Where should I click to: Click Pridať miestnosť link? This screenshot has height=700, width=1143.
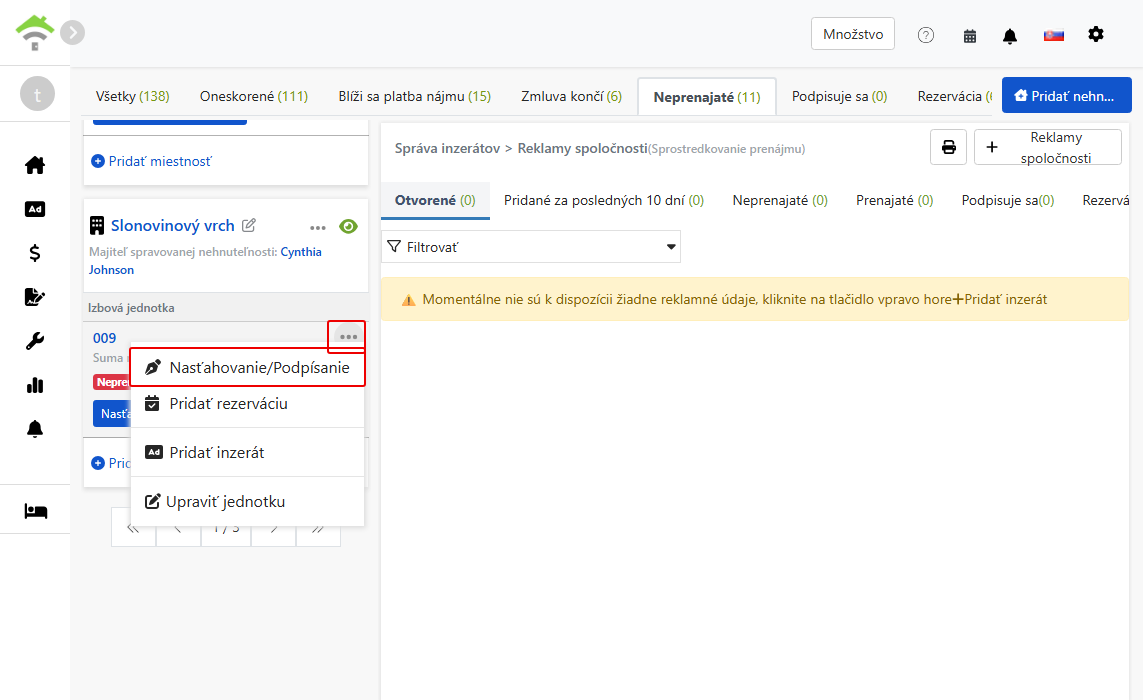pos(152,161)
